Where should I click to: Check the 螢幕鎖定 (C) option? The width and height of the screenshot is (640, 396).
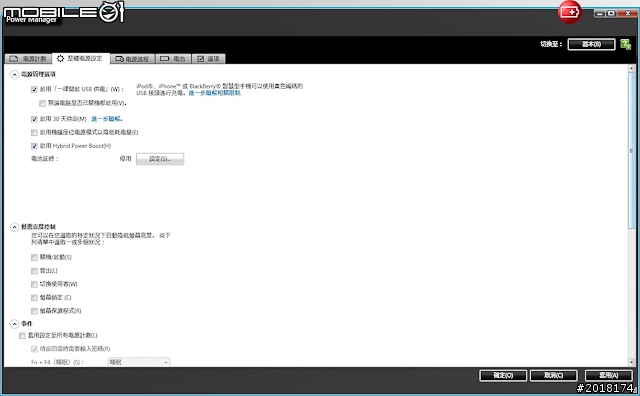click(x=34, y=298)
